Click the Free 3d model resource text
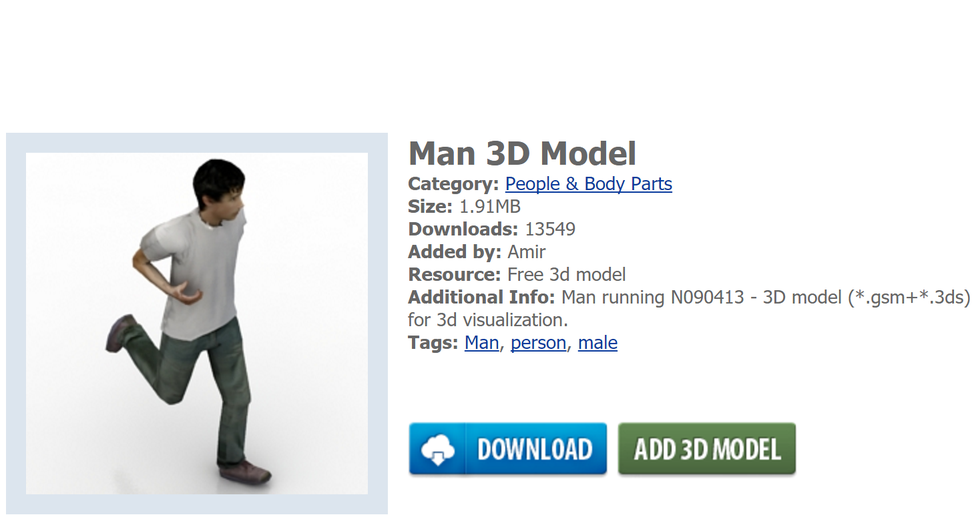Viewport: 980px width, 523px height. (x=566, y=274)
